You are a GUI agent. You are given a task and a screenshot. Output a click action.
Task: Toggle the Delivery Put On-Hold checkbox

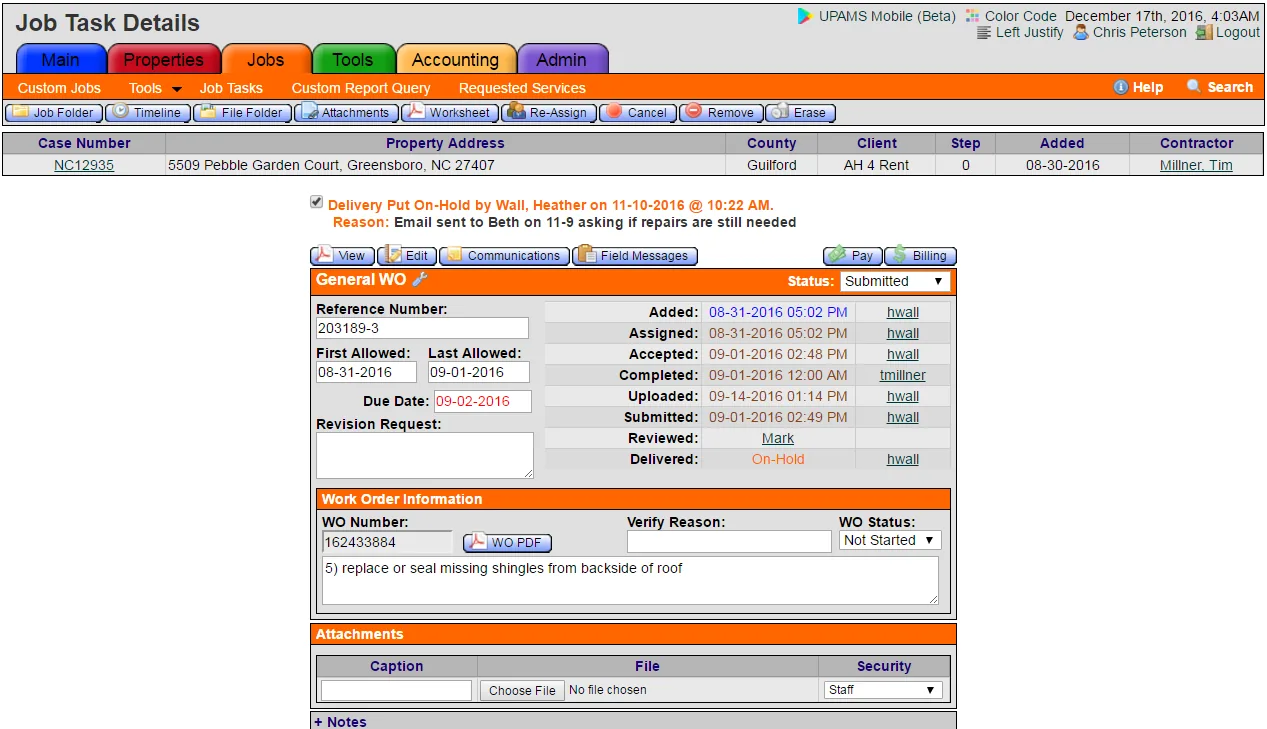pos(317,202)
